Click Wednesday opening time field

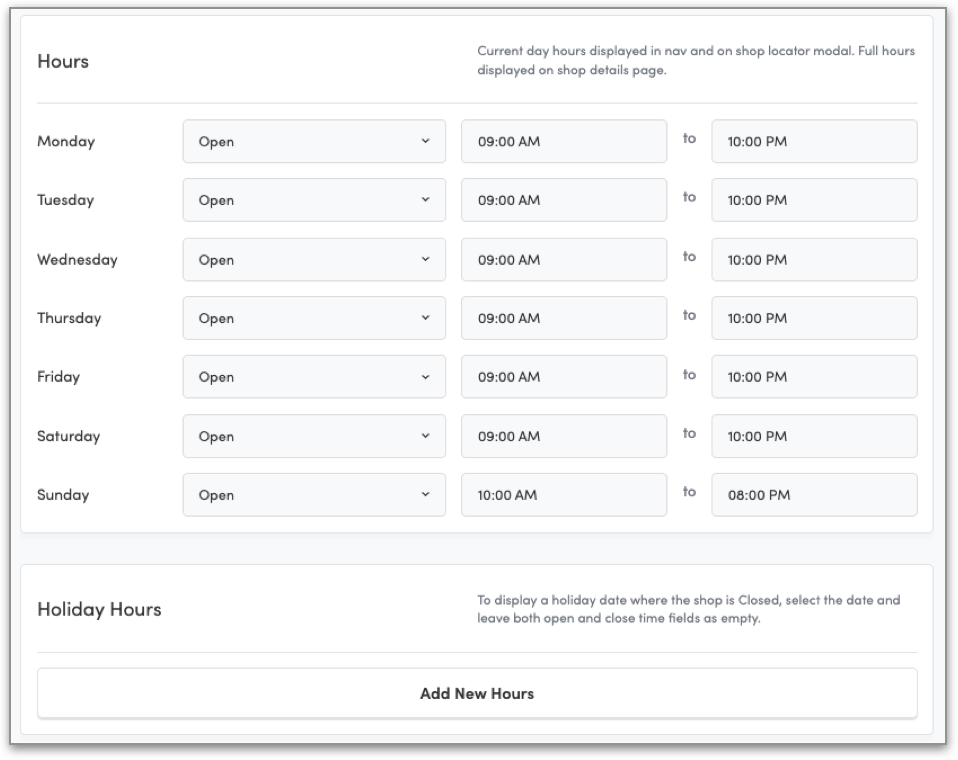pyautogui.click(x=563, y=259)
